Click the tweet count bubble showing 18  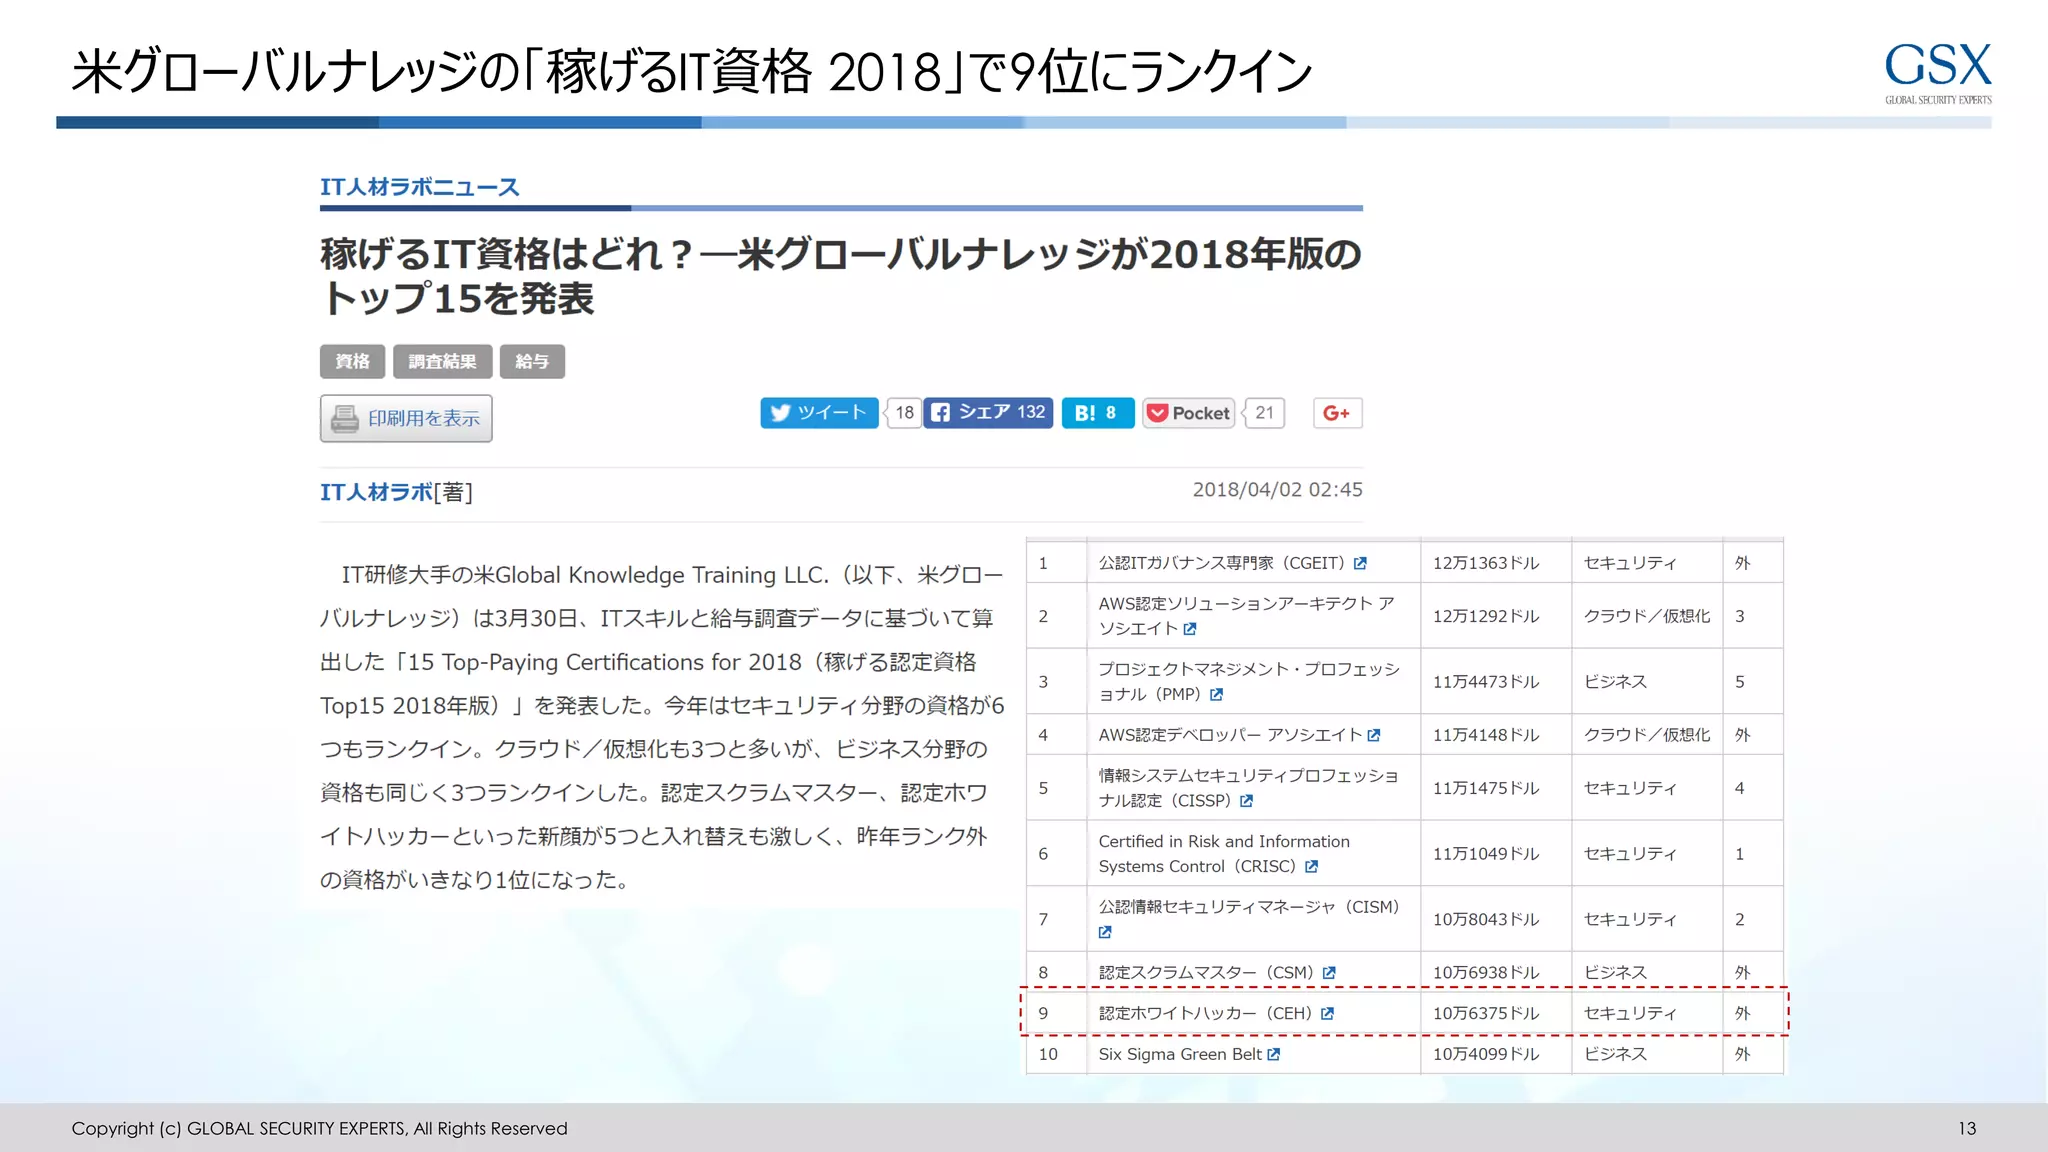(904, 413)
